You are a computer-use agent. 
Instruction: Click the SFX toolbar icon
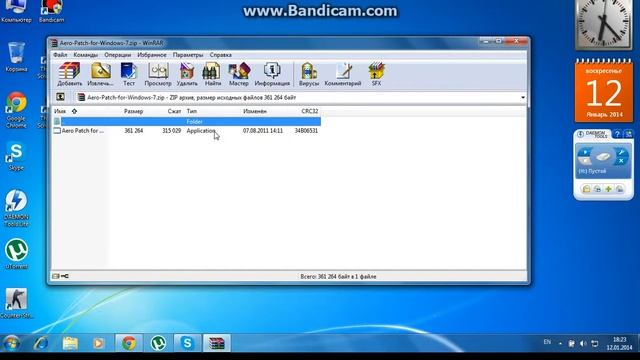(x=376, y=74)
